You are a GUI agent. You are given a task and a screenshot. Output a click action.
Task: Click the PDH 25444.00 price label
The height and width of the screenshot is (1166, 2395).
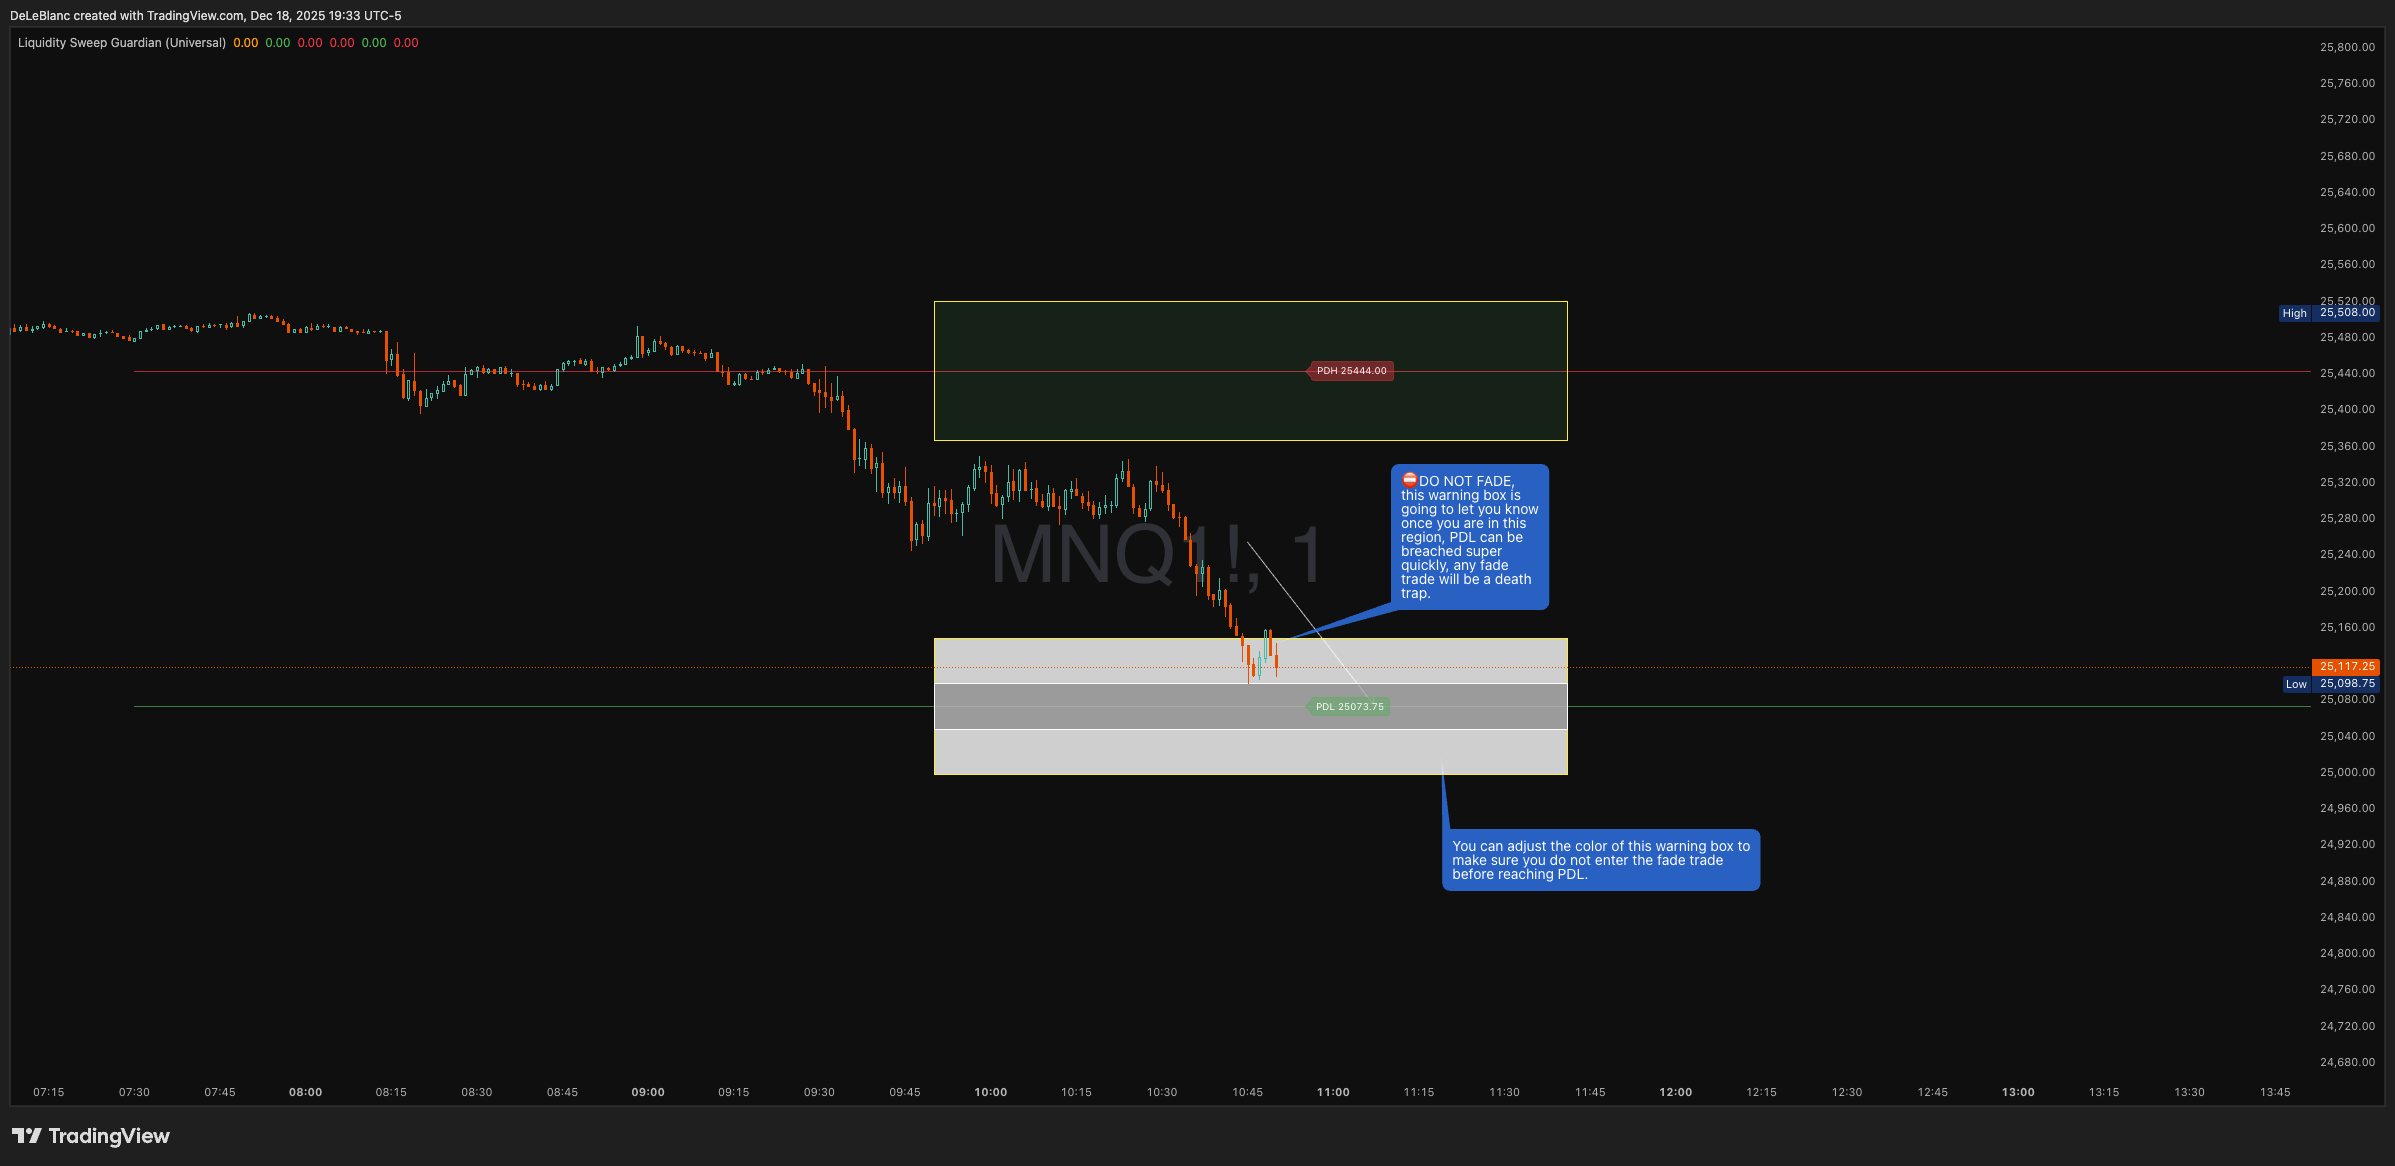tap(1350, 371)
